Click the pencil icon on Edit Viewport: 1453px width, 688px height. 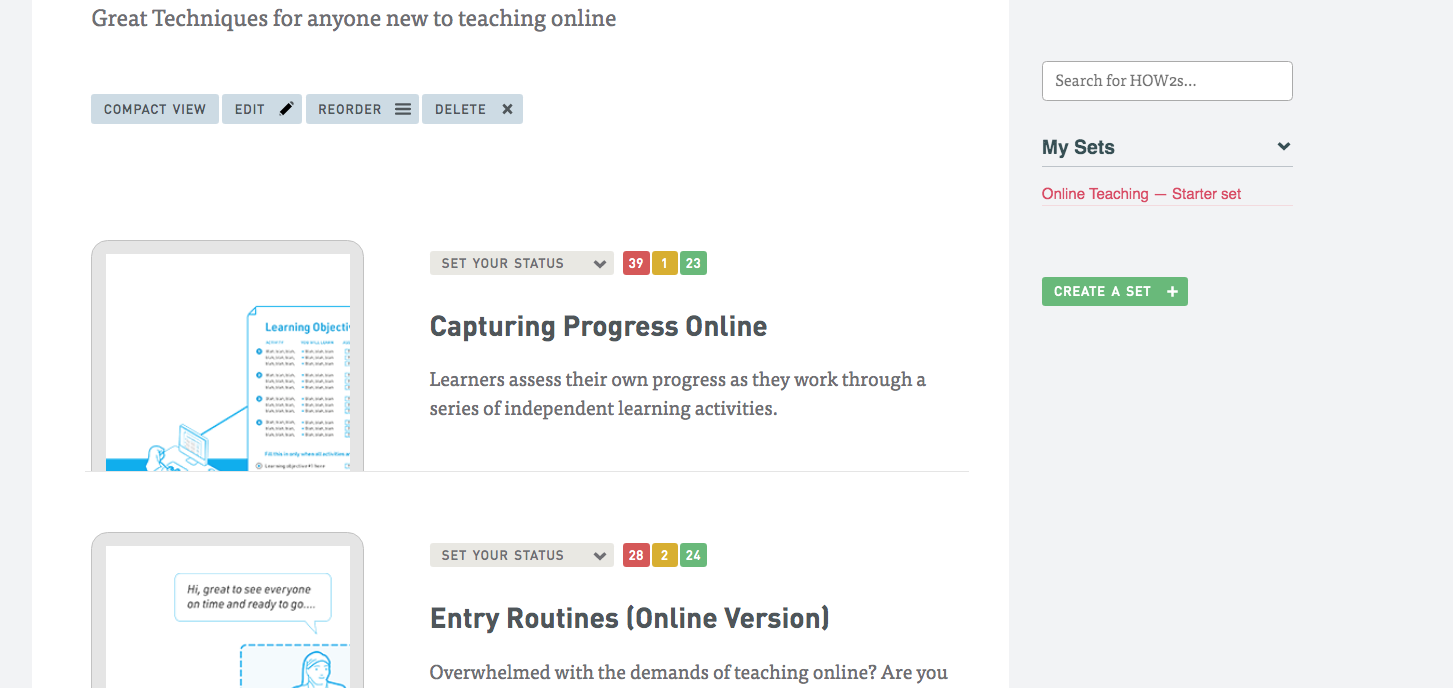coord(287,109)
